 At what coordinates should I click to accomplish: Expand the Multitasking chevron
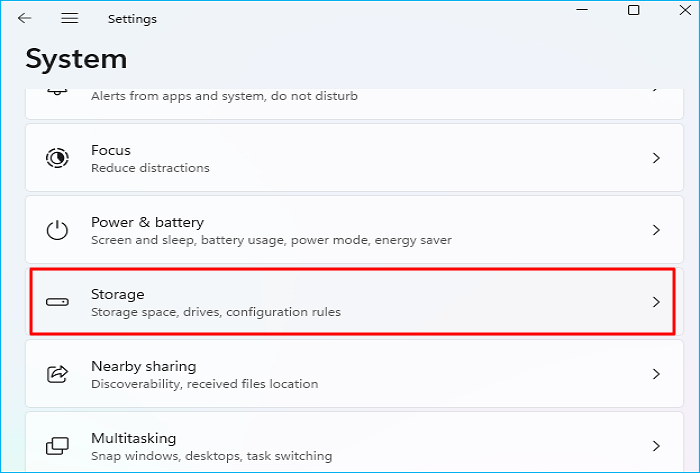pos(656,446)
